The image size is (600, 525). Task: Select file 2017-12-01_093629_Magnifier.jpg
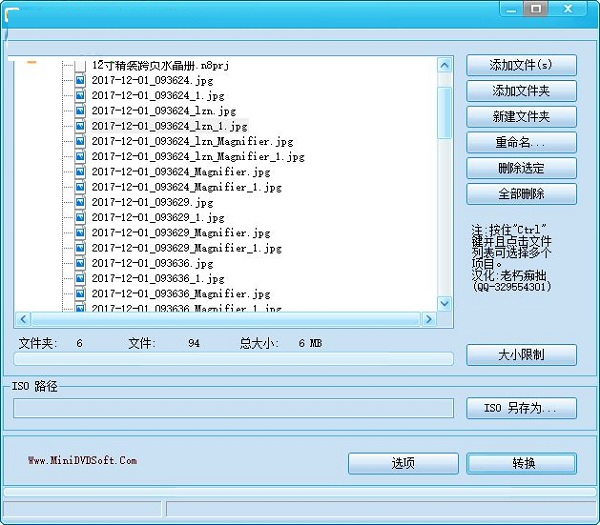tap(181, 233)
